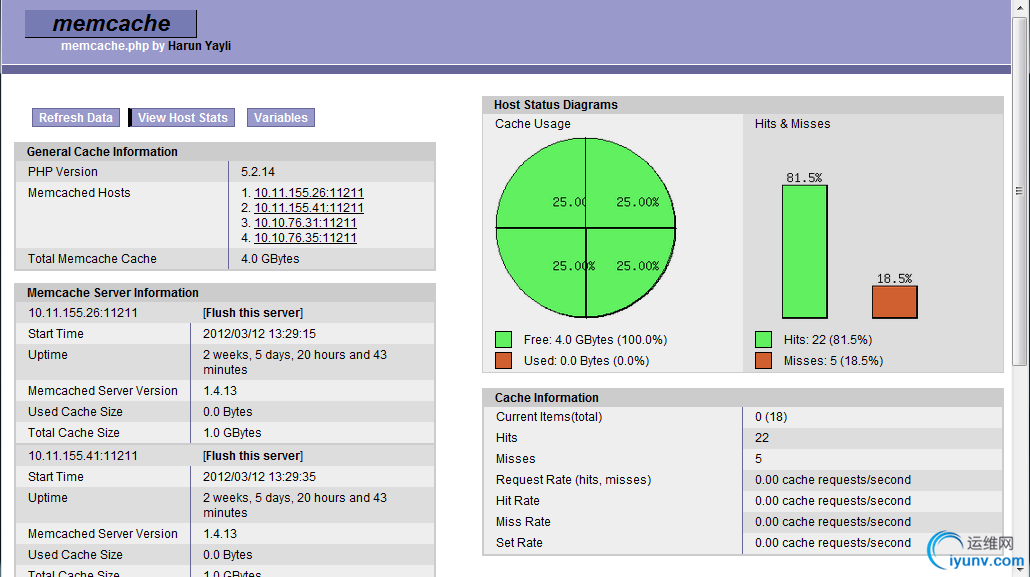This screenshot has width=1030, height=577.
Task: Click the Host Status Diagrams header
Action: [743, 105]
